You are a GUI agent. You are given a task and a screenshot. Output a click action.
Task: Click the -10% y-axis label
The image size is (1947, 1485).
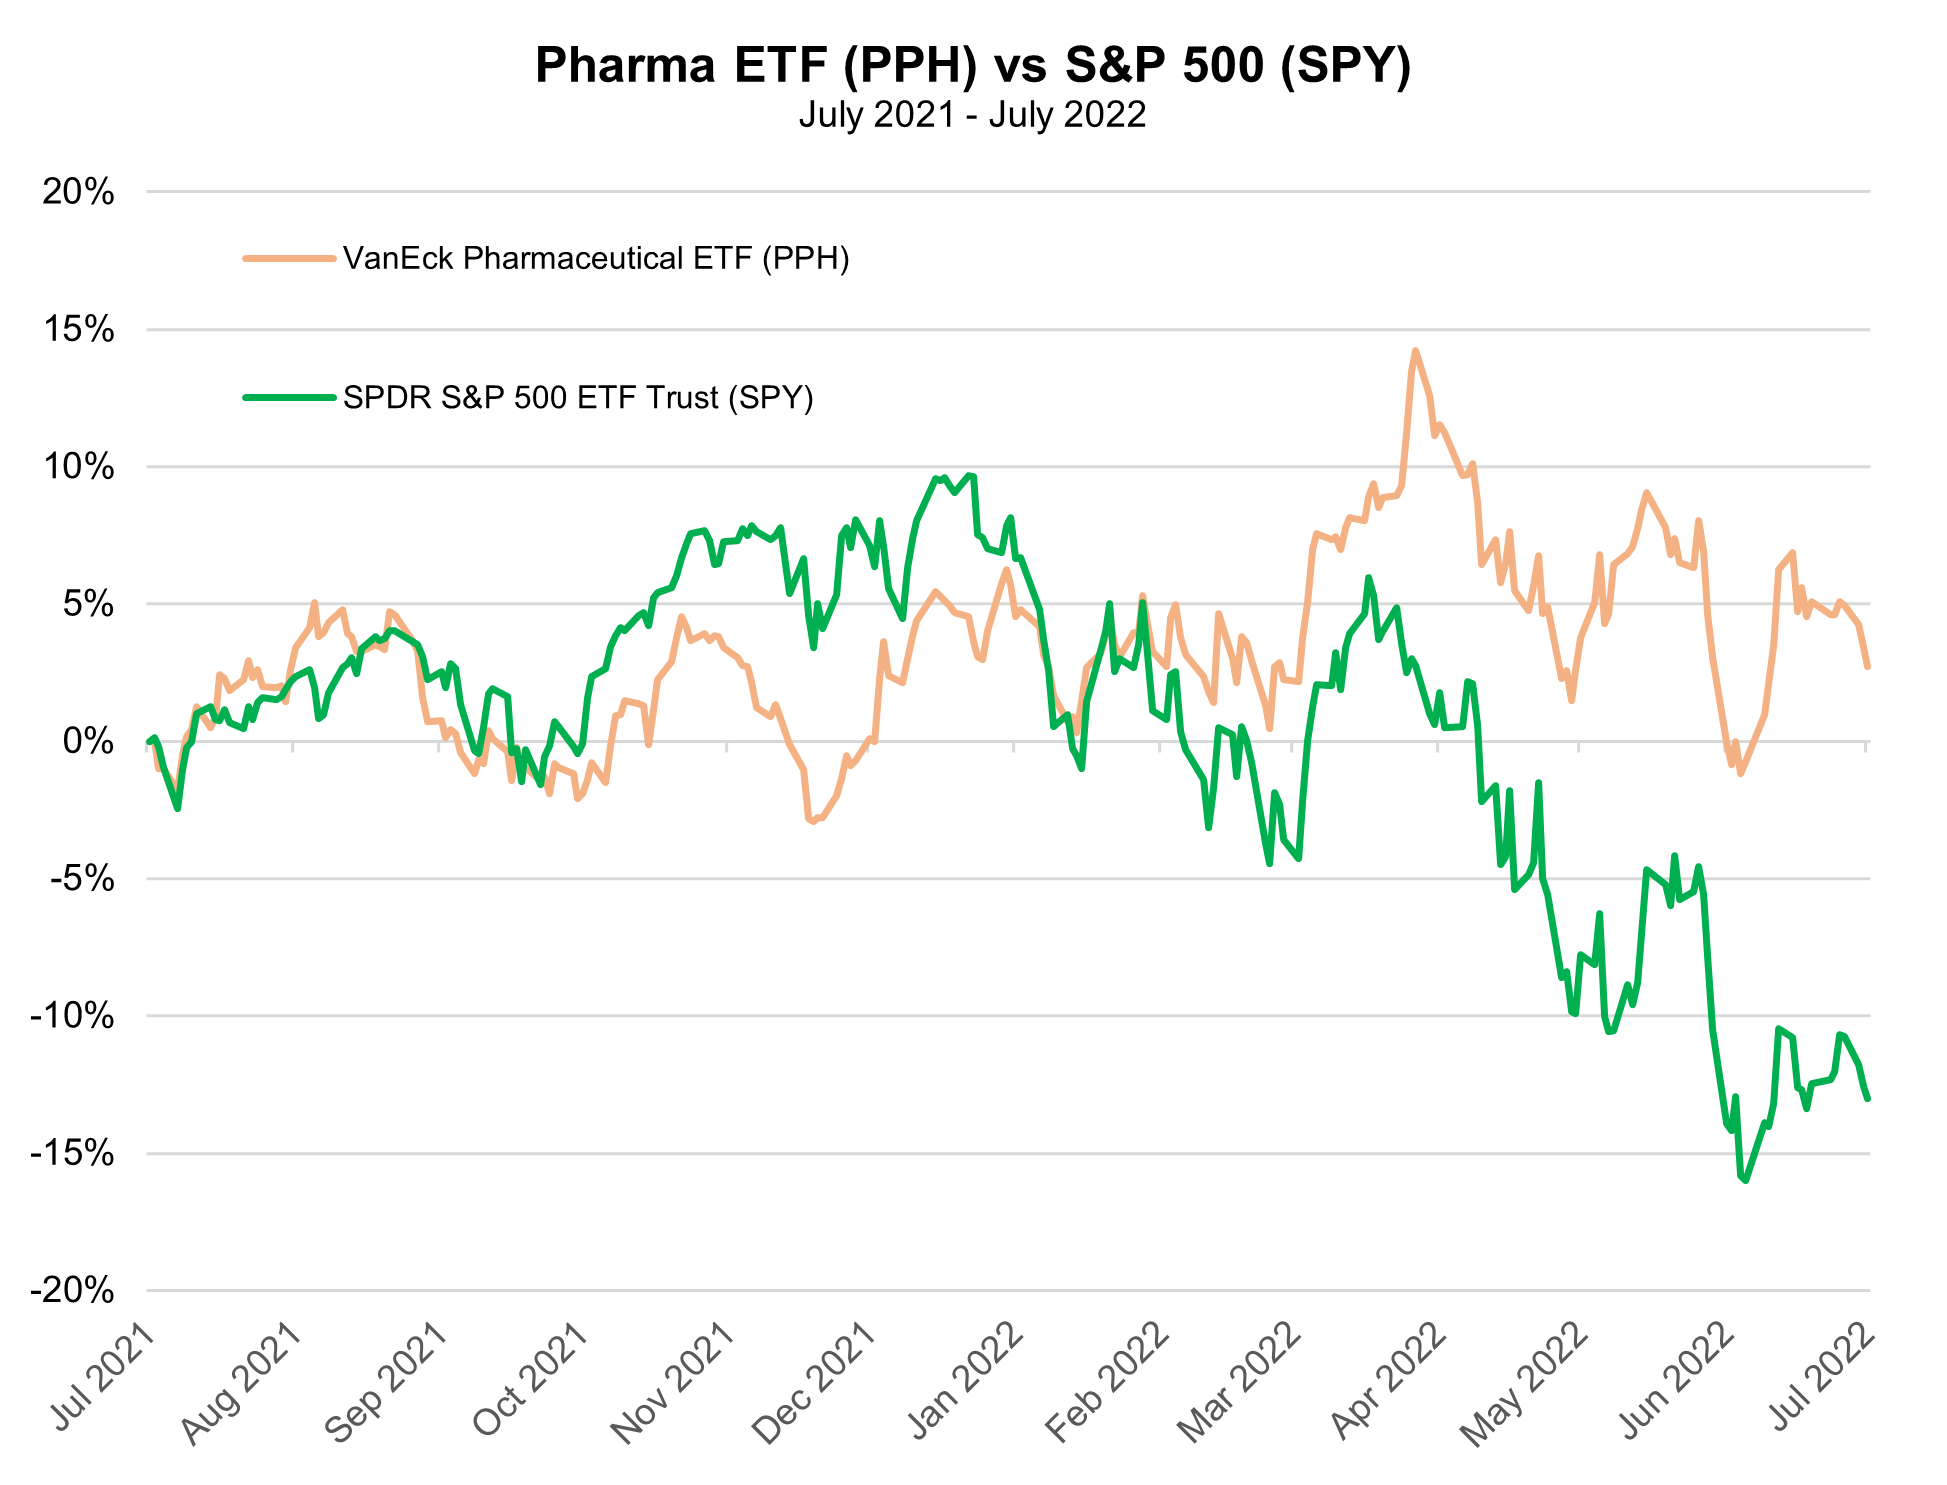[x=73, y=1017]
